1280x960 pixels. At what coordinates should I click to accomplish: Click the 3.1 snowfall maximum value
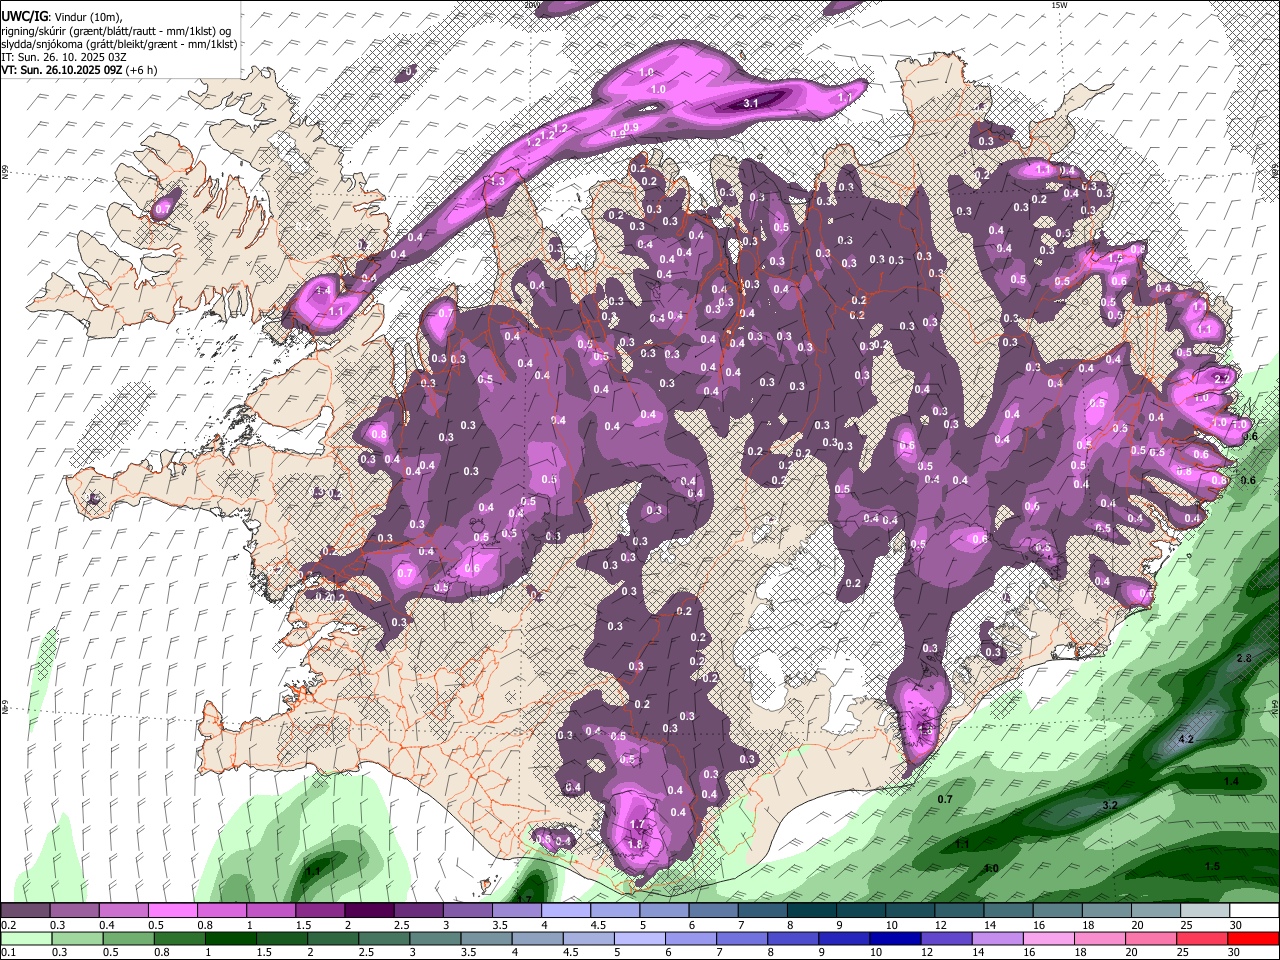[752, 103]
